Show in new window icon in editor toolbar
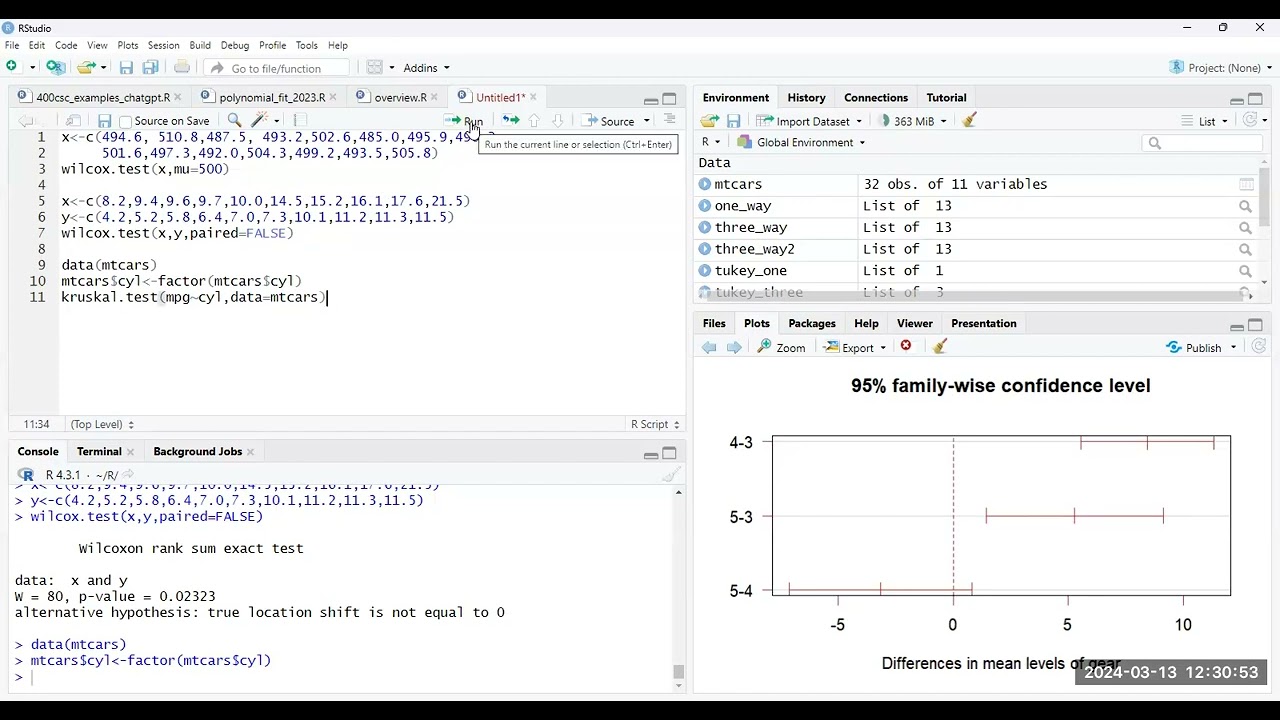Screen dimensions: 1280x720 pyautogui.click(x=73, y=121)
